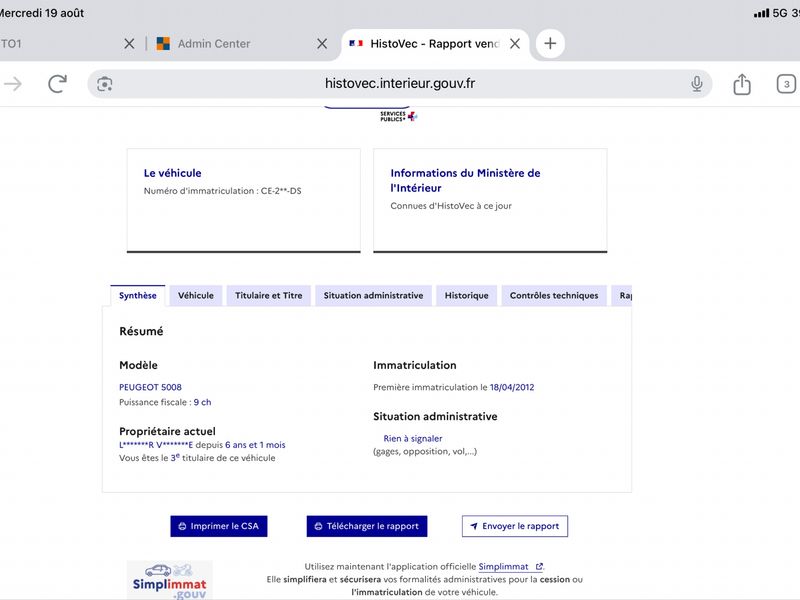The height and width of the screenshot is (600, 800).
Task: Click the Simplimmat.gouv logo image
Action: (x=169, y=580)
